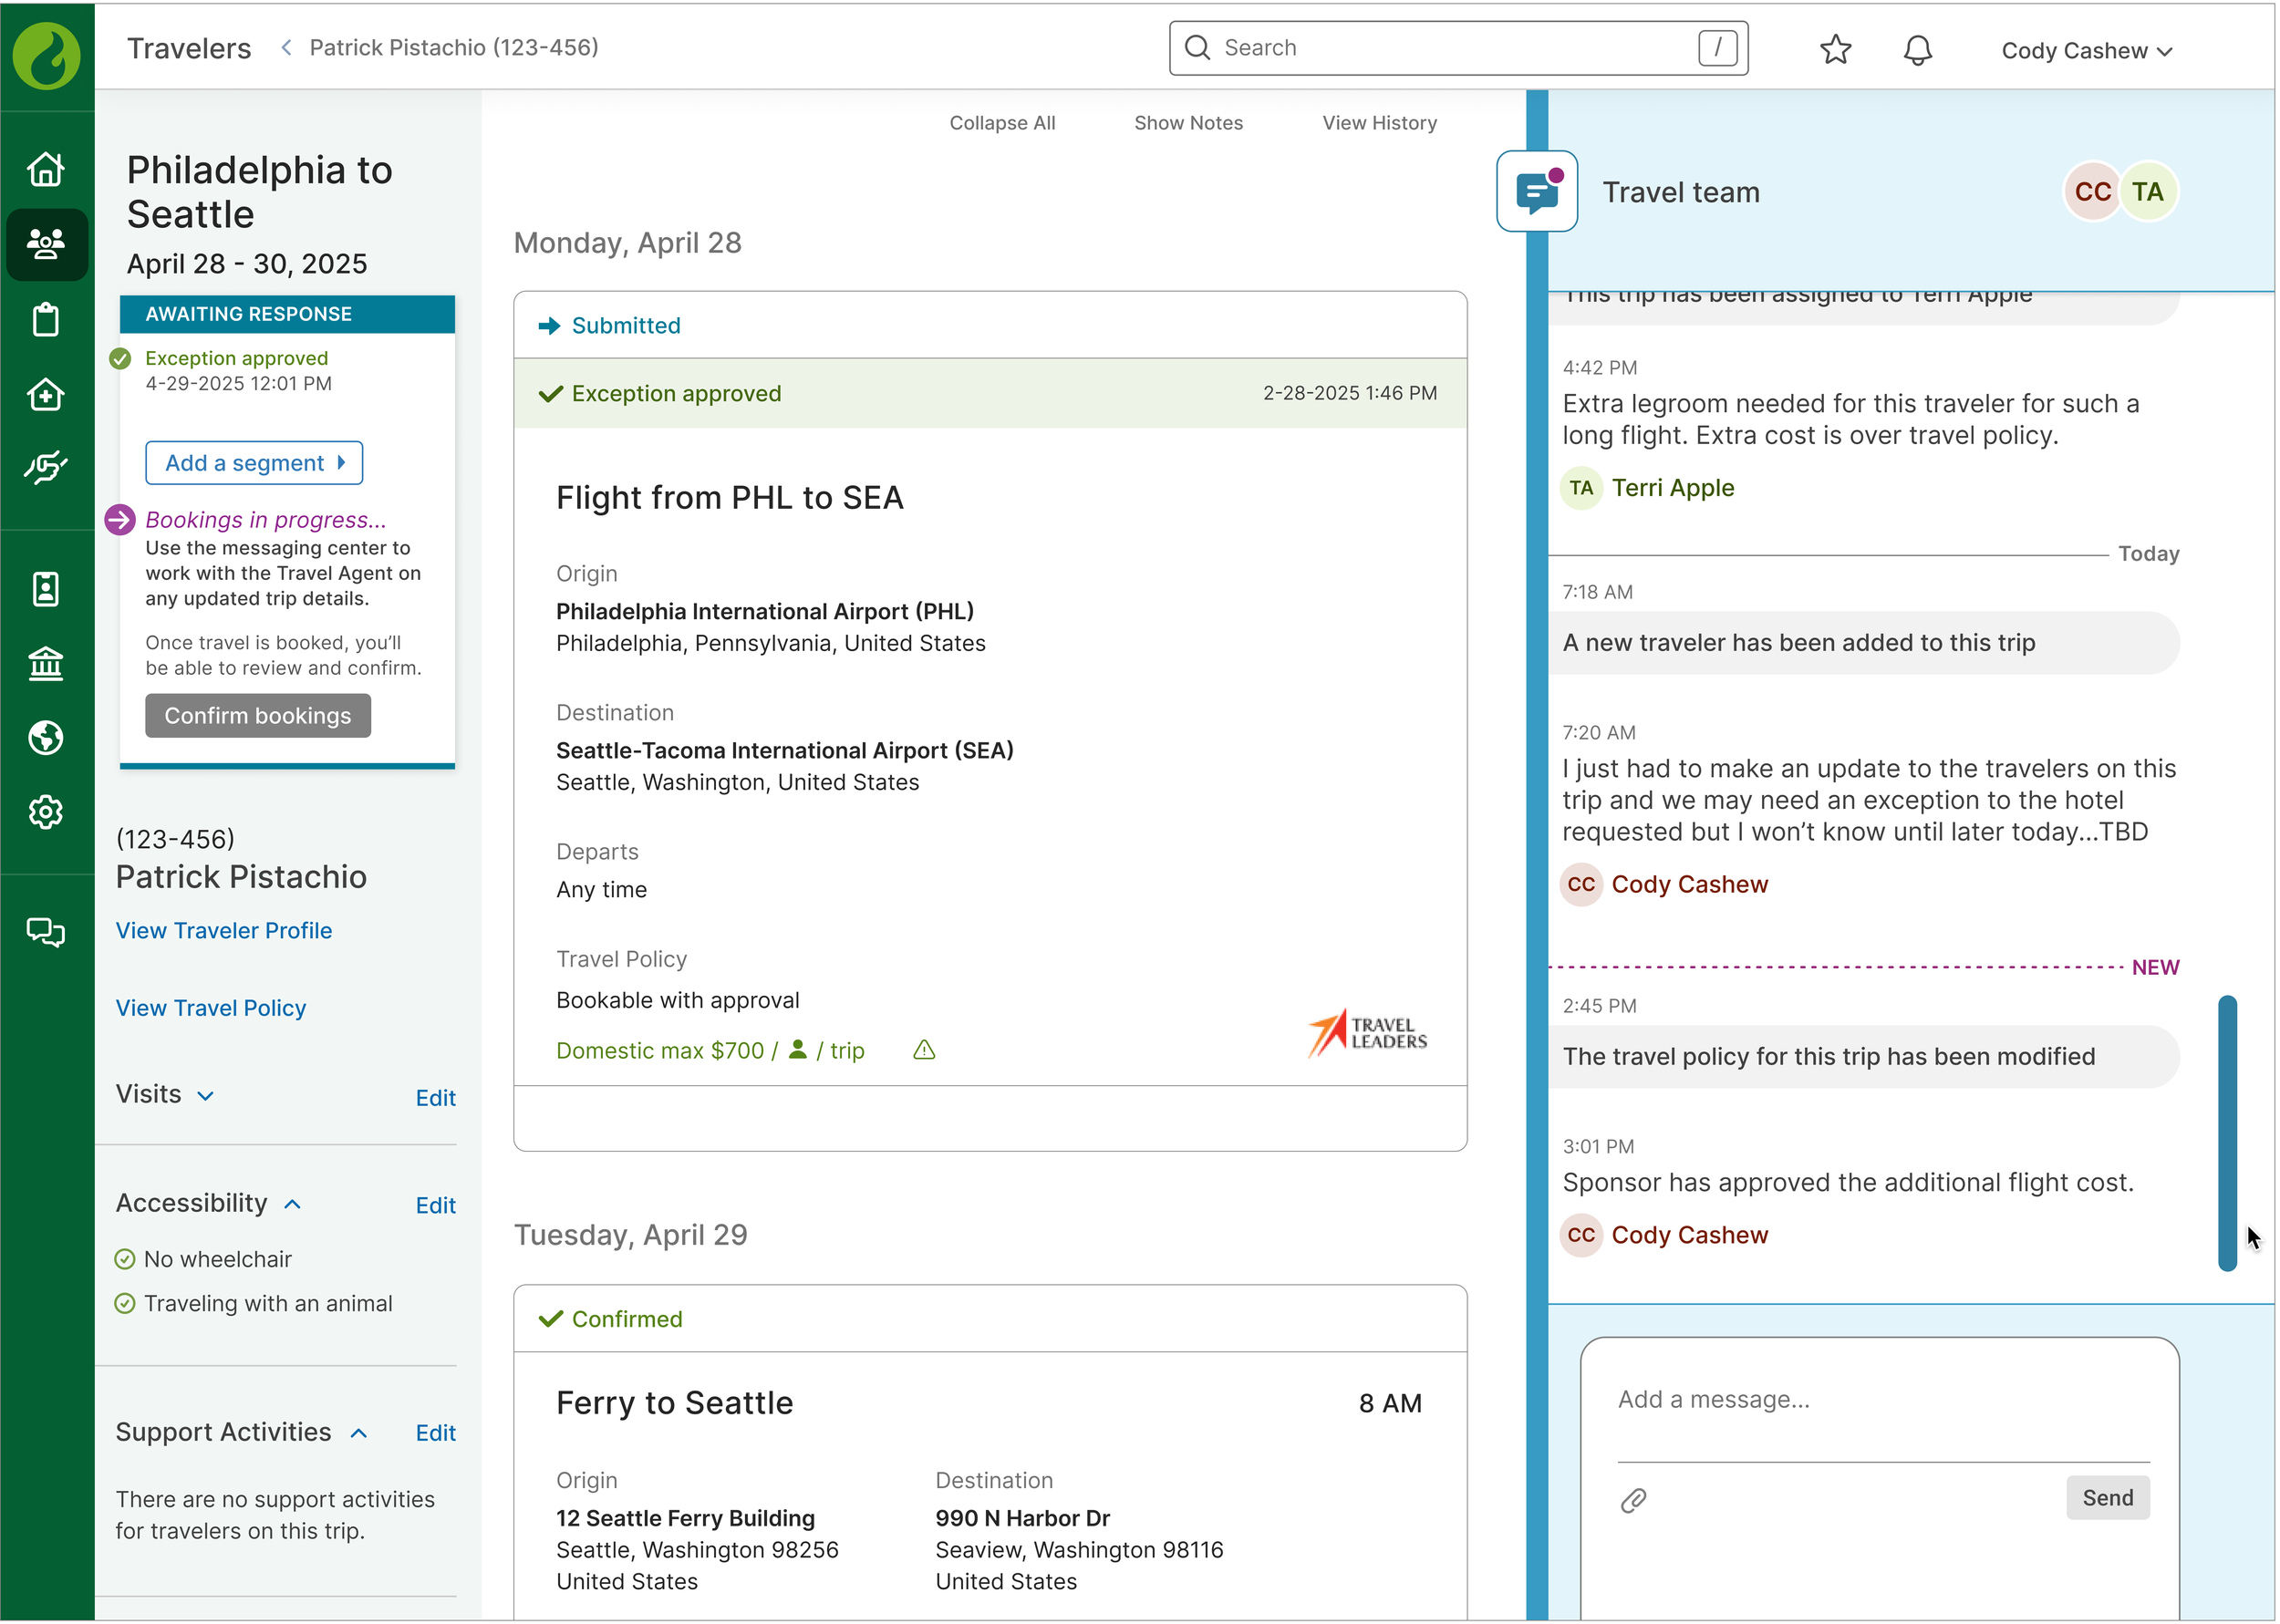Click the chat panel scrollbar

pyautogui.click(x=2229, y=1134)
